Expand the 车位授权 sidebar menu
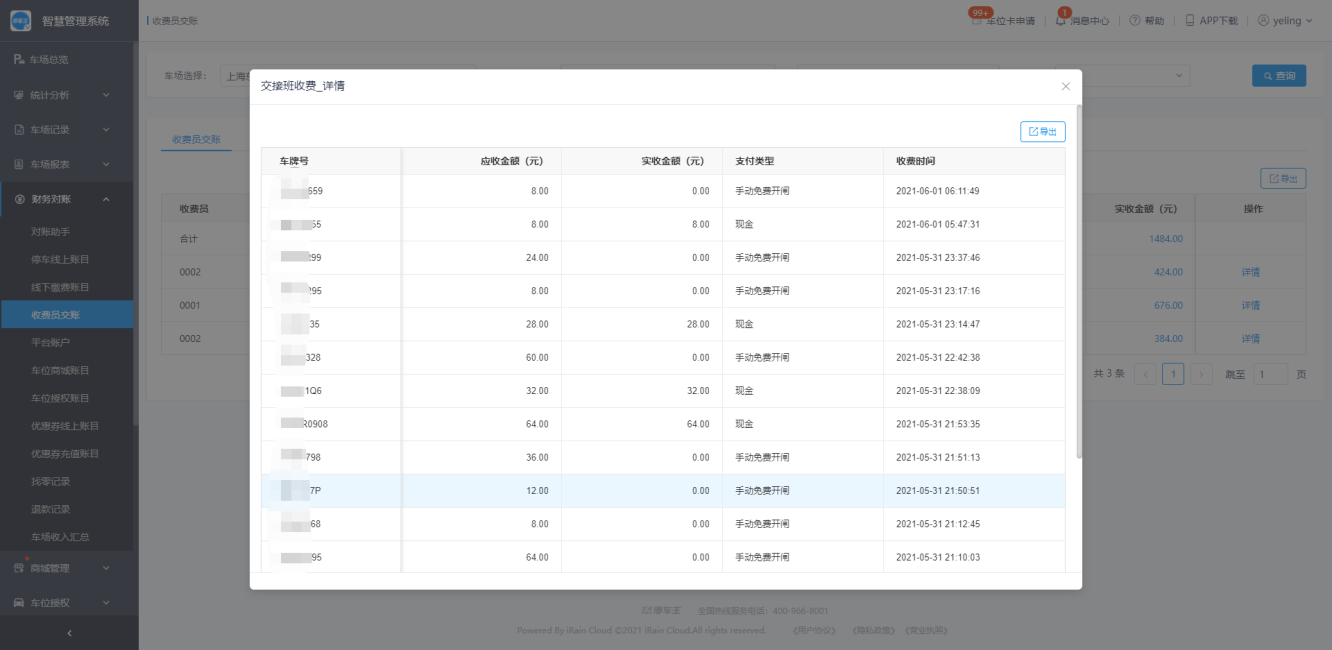The image size is (1332, 650). click(67, 603)
